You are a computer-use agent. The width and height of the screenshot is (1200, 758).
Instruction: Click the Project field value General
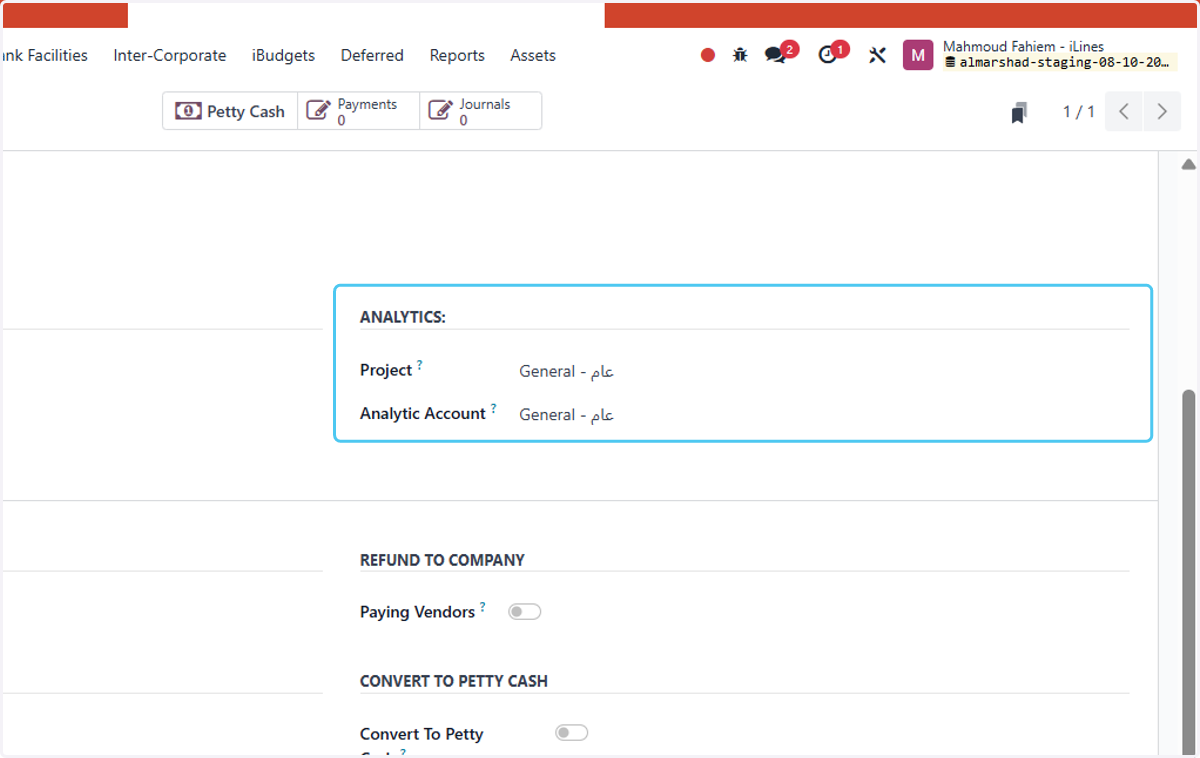pos(566,371)
